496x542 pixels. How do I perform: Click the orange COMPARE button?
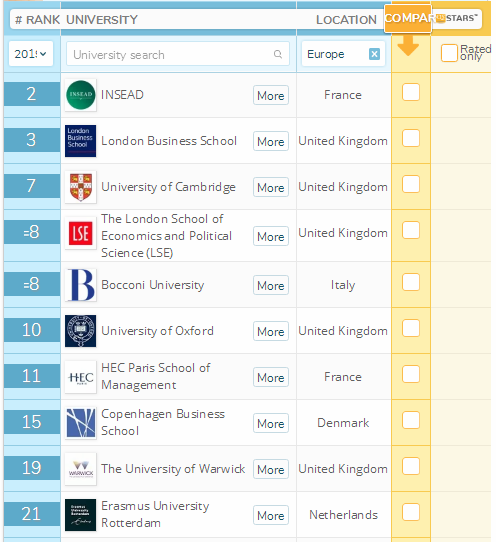point(408,19)
